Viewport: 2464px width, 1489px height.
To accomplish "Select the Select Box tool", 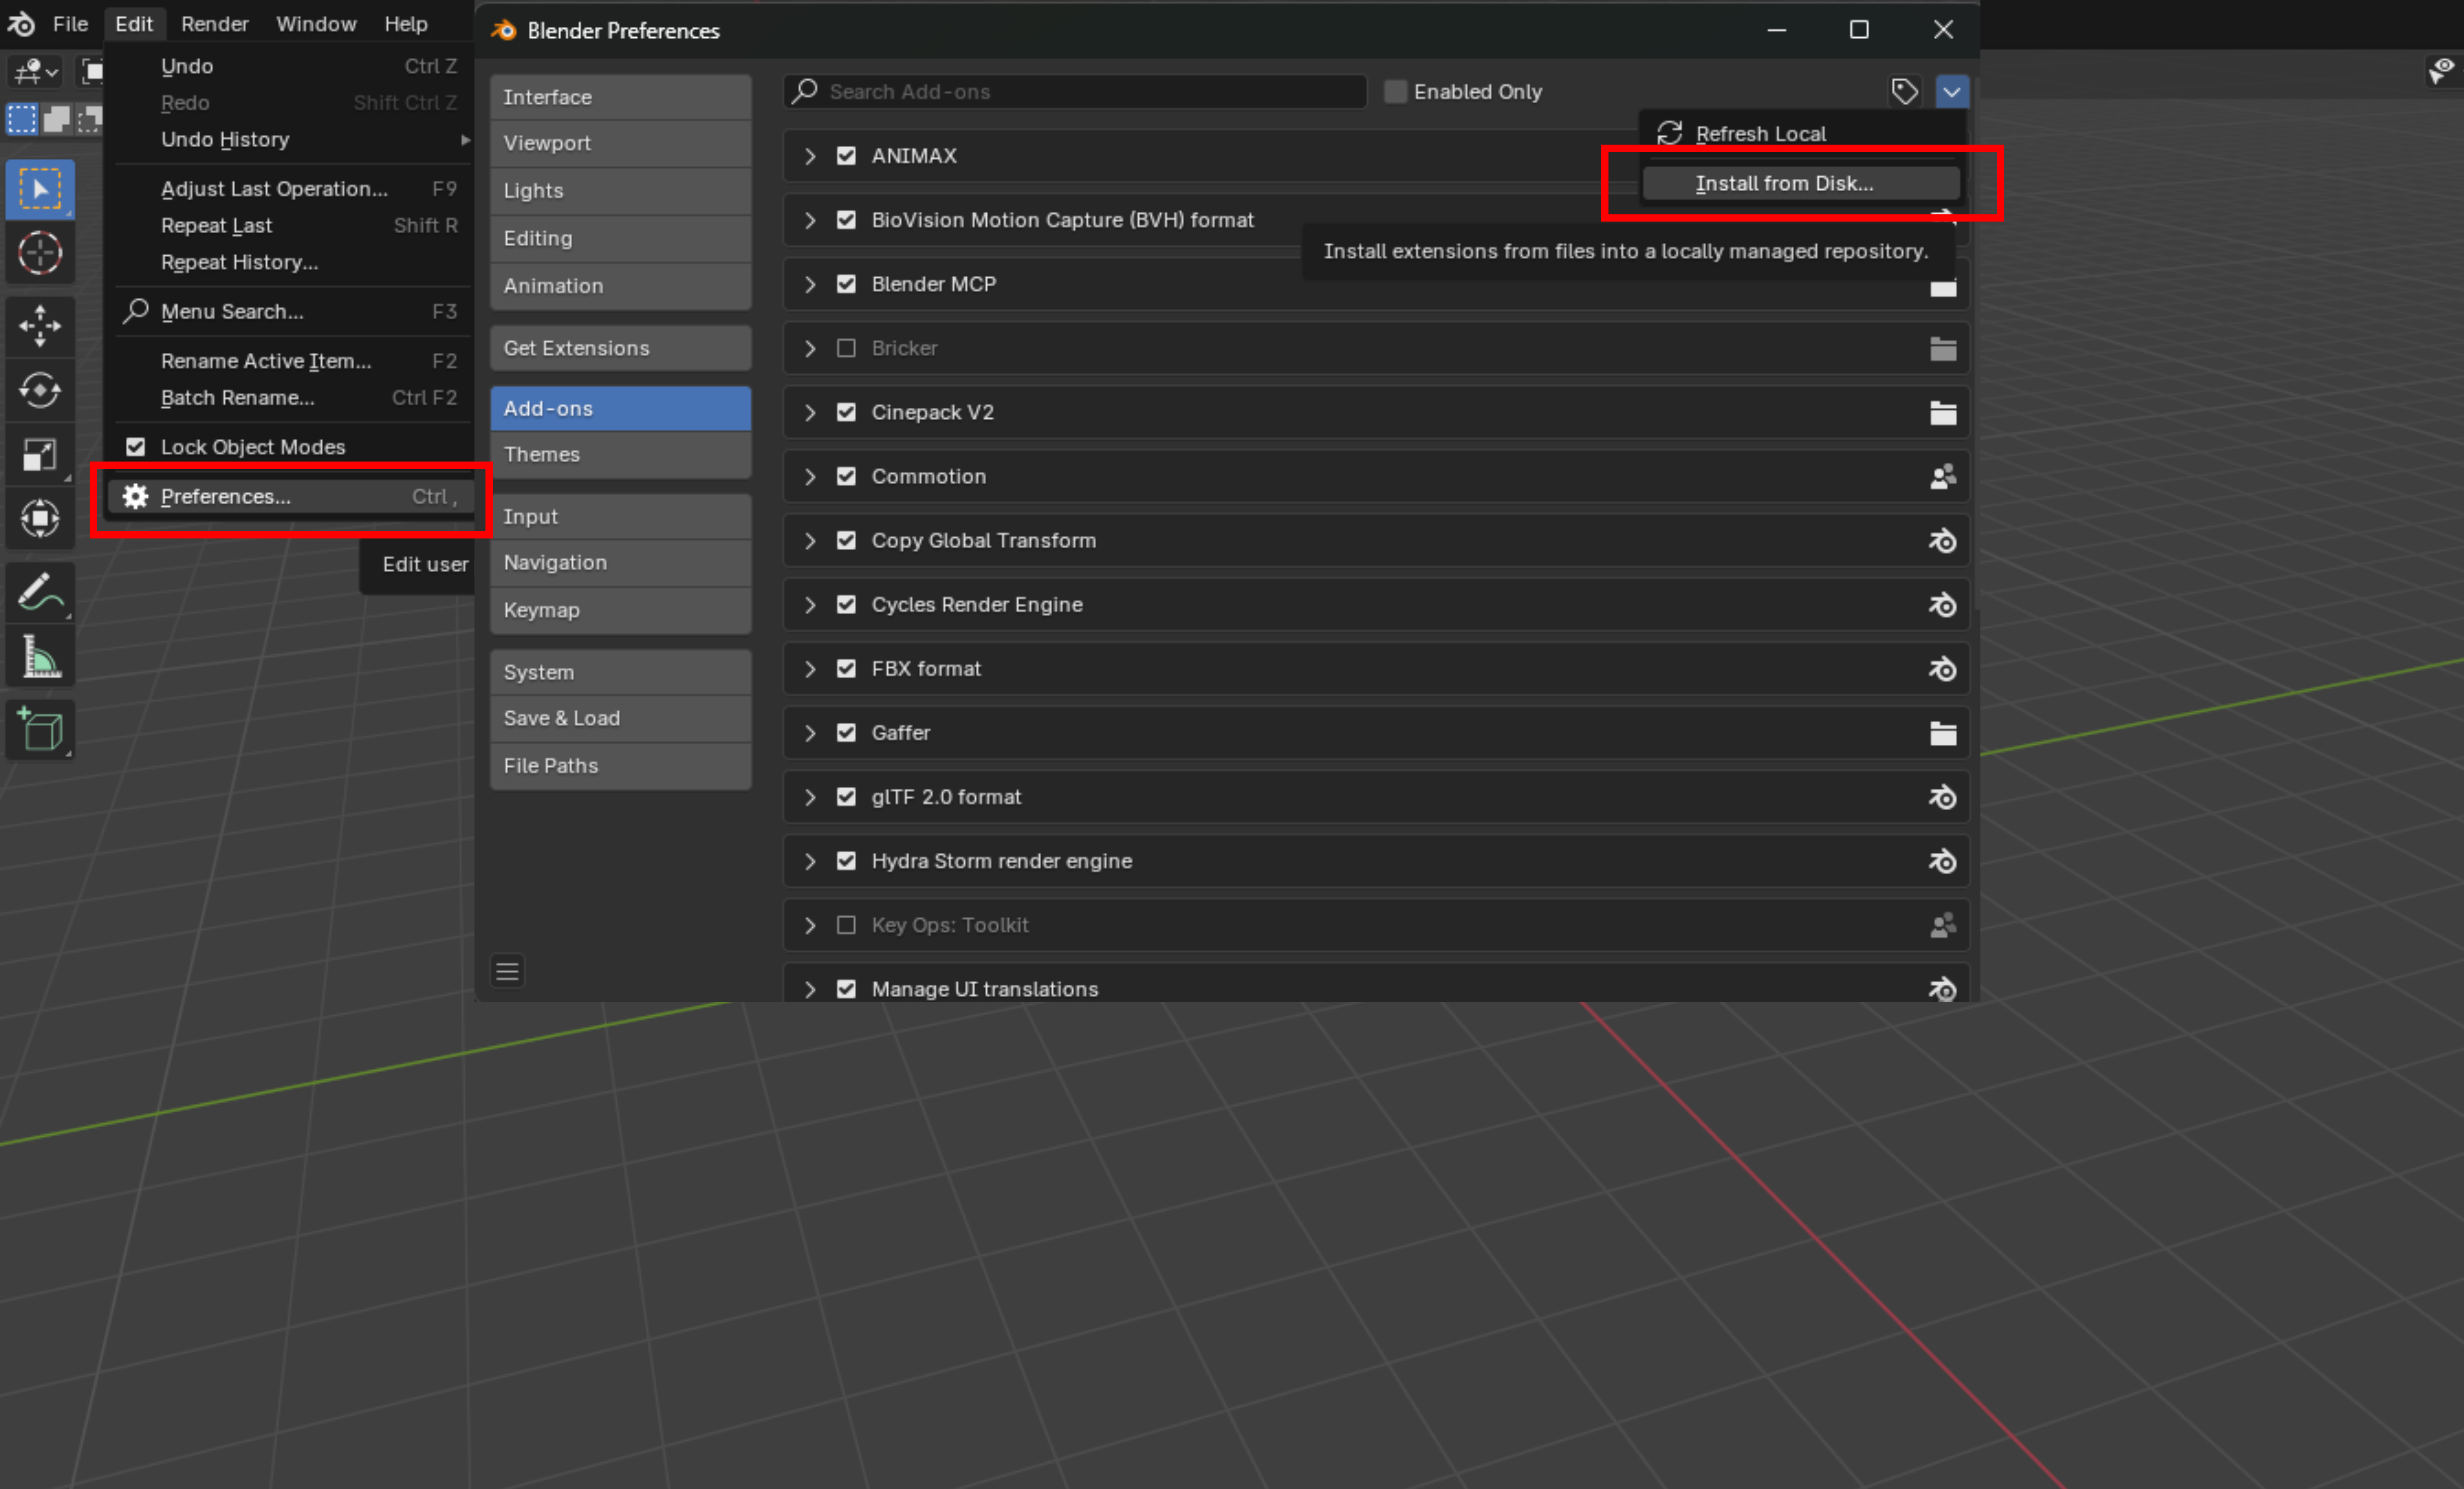I will tap(40, 189).
